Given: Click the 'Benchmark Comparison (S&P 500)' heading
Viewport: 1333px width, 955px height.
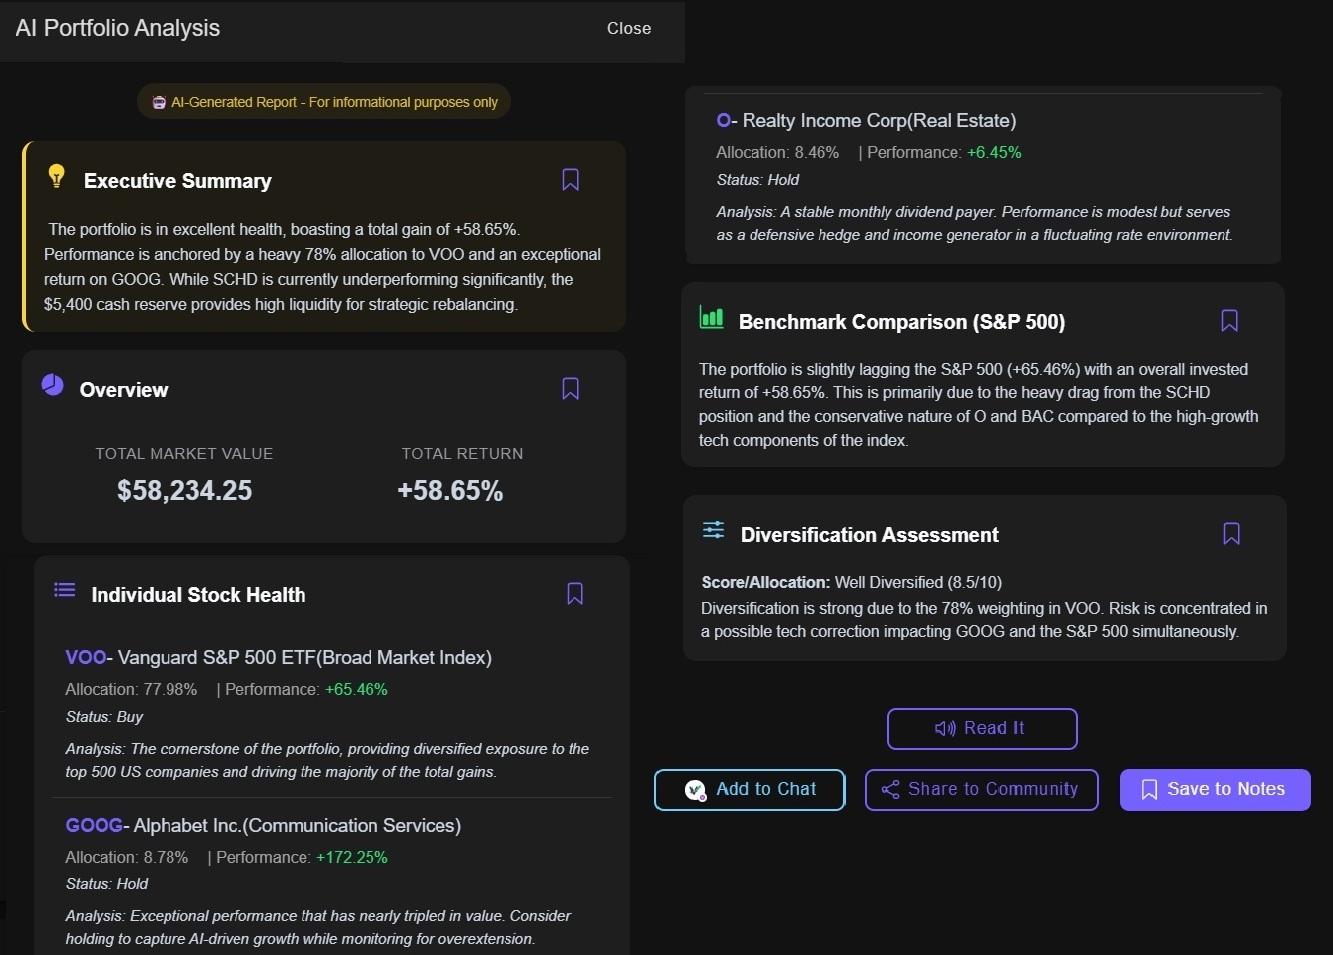Looking at the screenshot, I should pyautogui.click(x=902, y=322).
